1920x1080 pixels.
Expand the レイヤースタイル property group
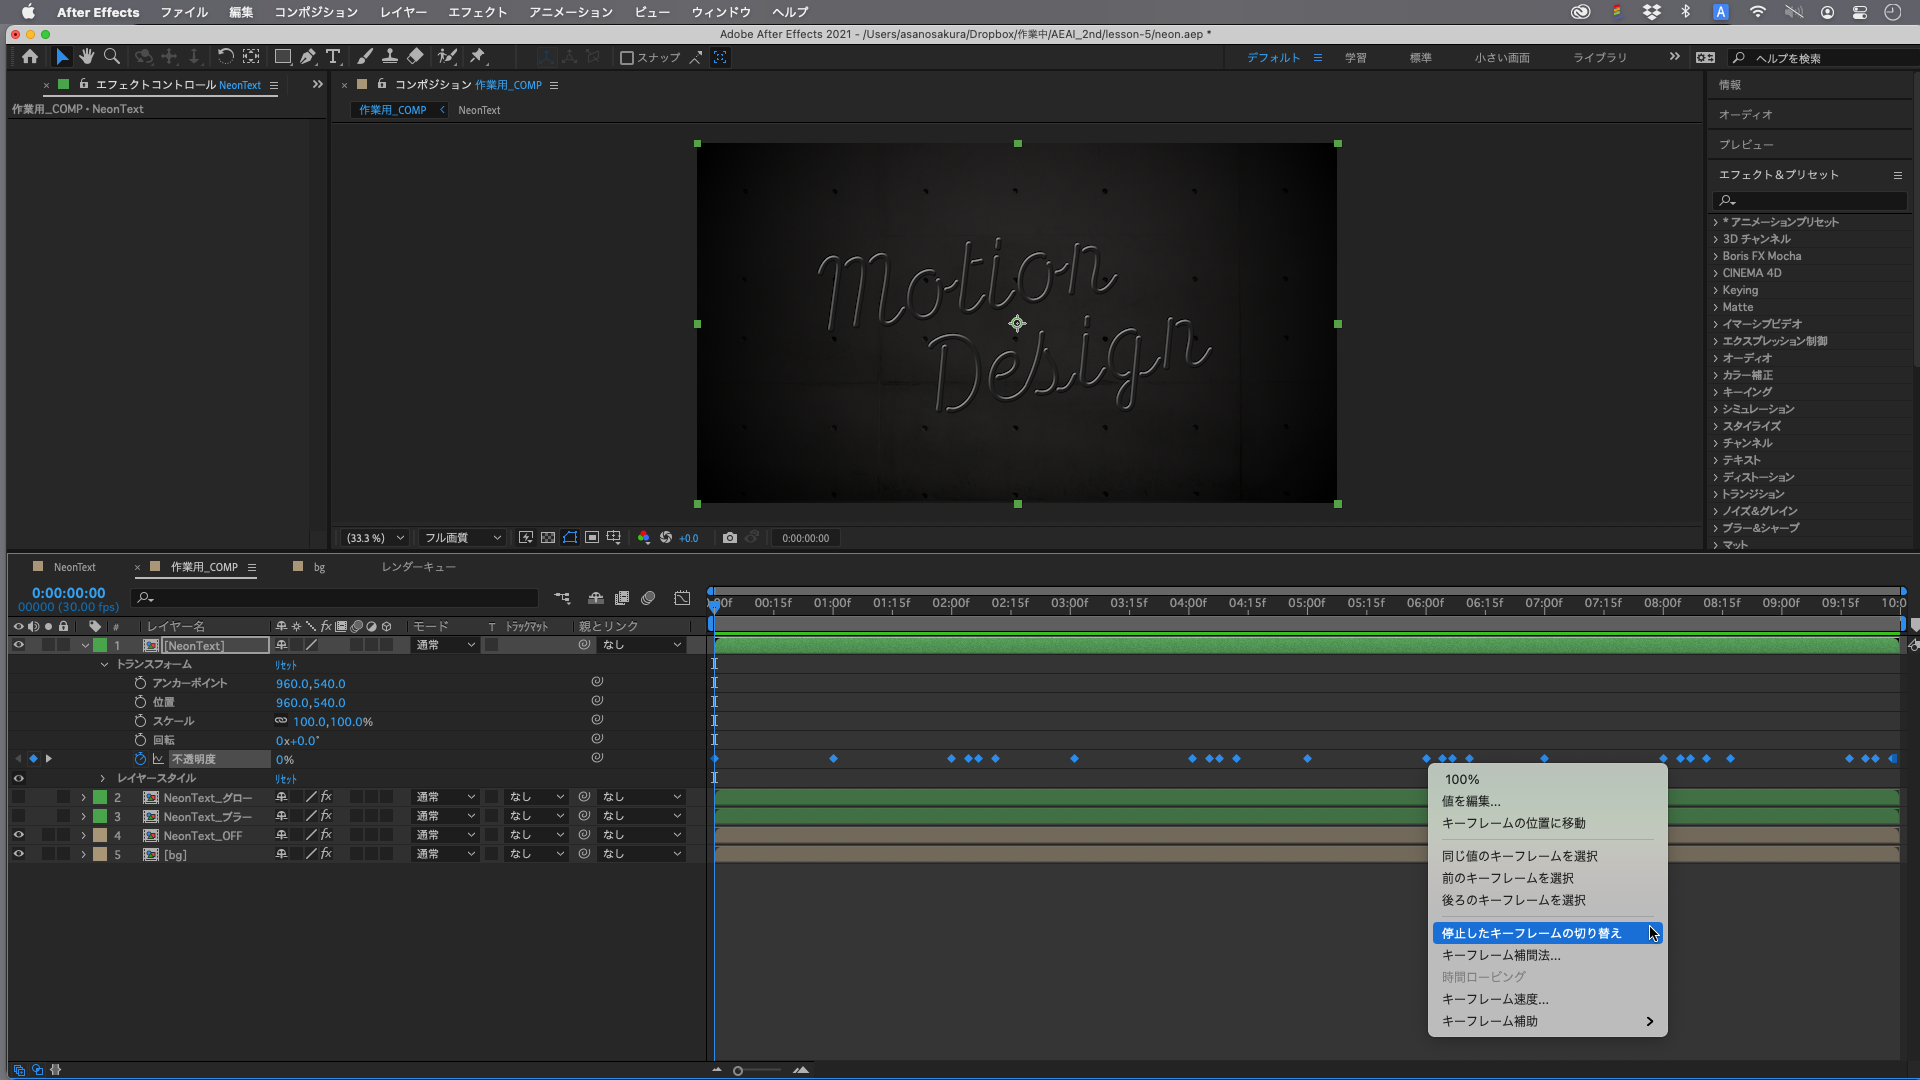click(103, 778)
